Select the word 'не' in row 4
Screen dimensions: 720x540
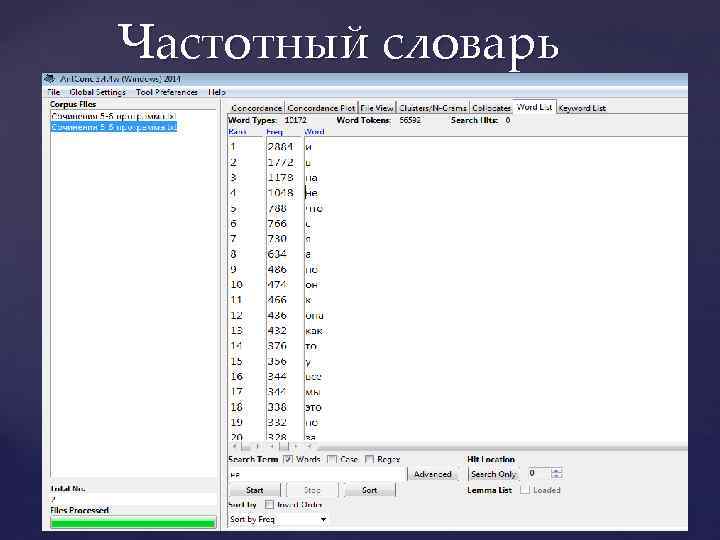311,193
